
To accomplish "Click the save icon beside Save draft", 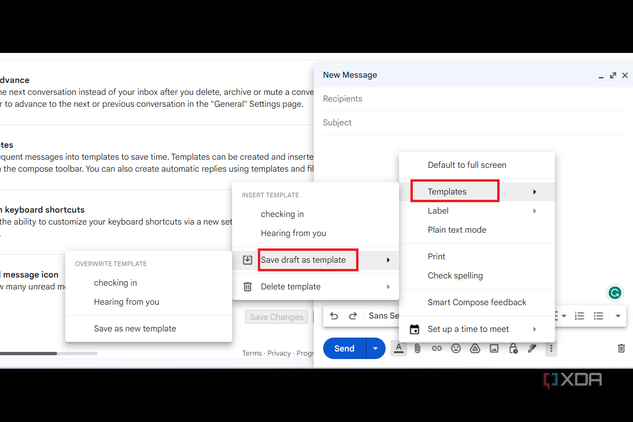I will pos(247,260).
